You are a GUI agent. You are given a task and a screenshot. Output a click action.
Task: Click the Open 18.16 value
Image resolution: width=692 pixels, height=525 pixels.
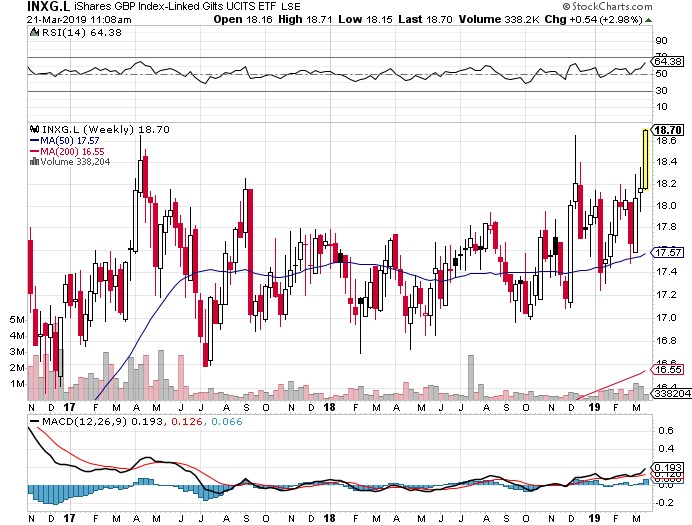click(243, 19)
